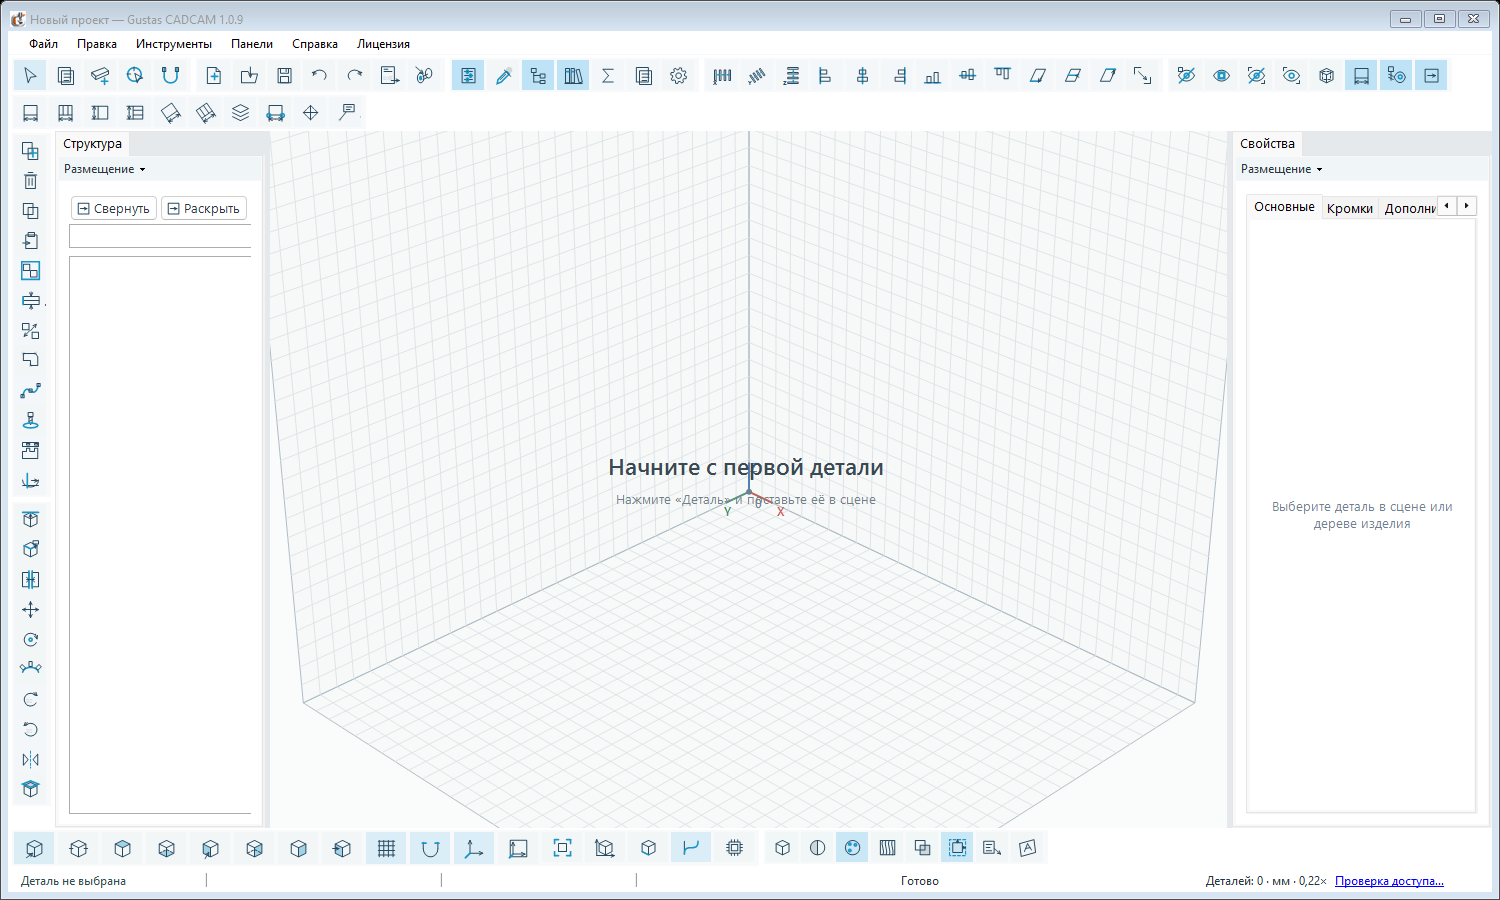Undo the last action
This screenshot has width=1500, height=900.
319,75
